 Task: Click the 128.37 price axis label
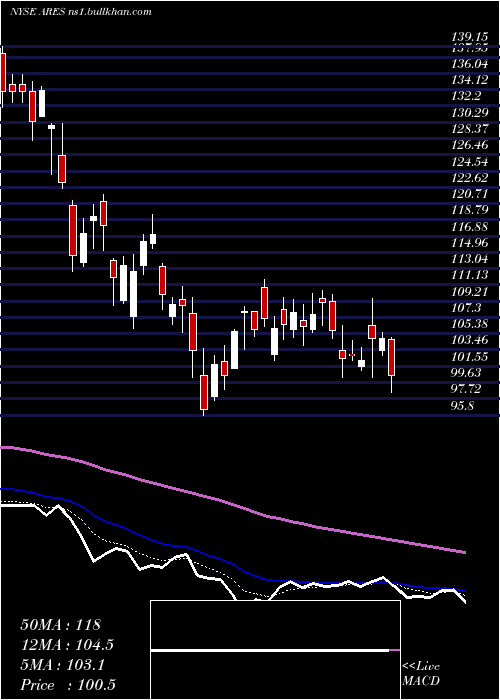[x=469, y=129]
